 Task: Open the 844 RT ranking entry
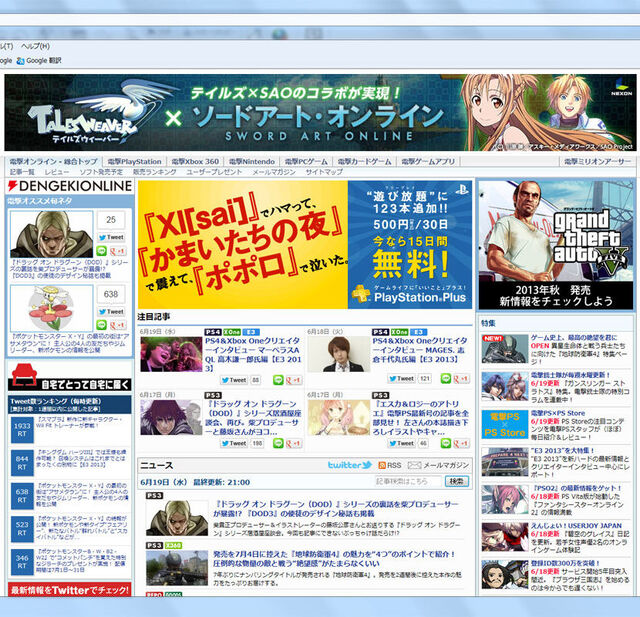click(69, 463)
